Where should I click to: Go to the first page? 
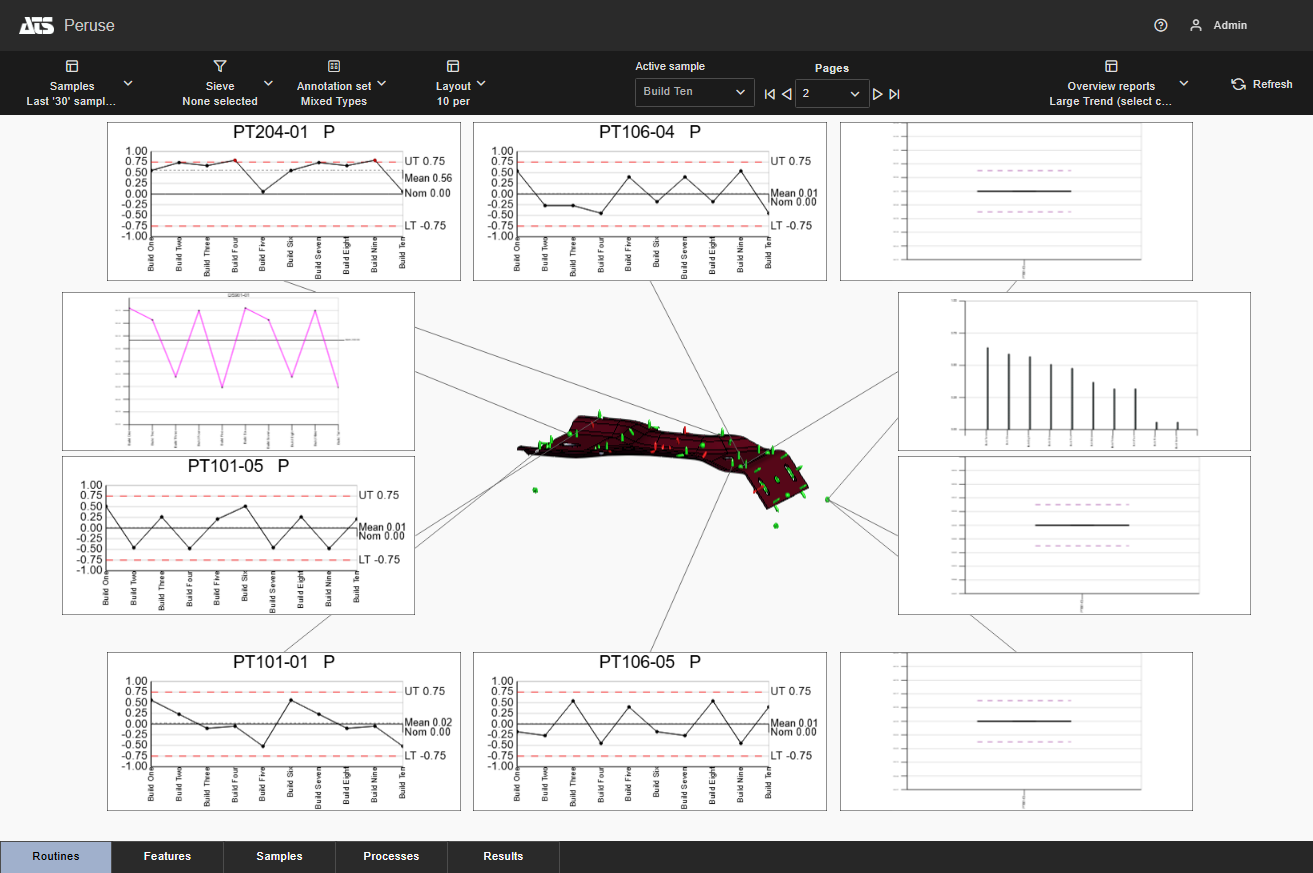(x=769, y=94)
